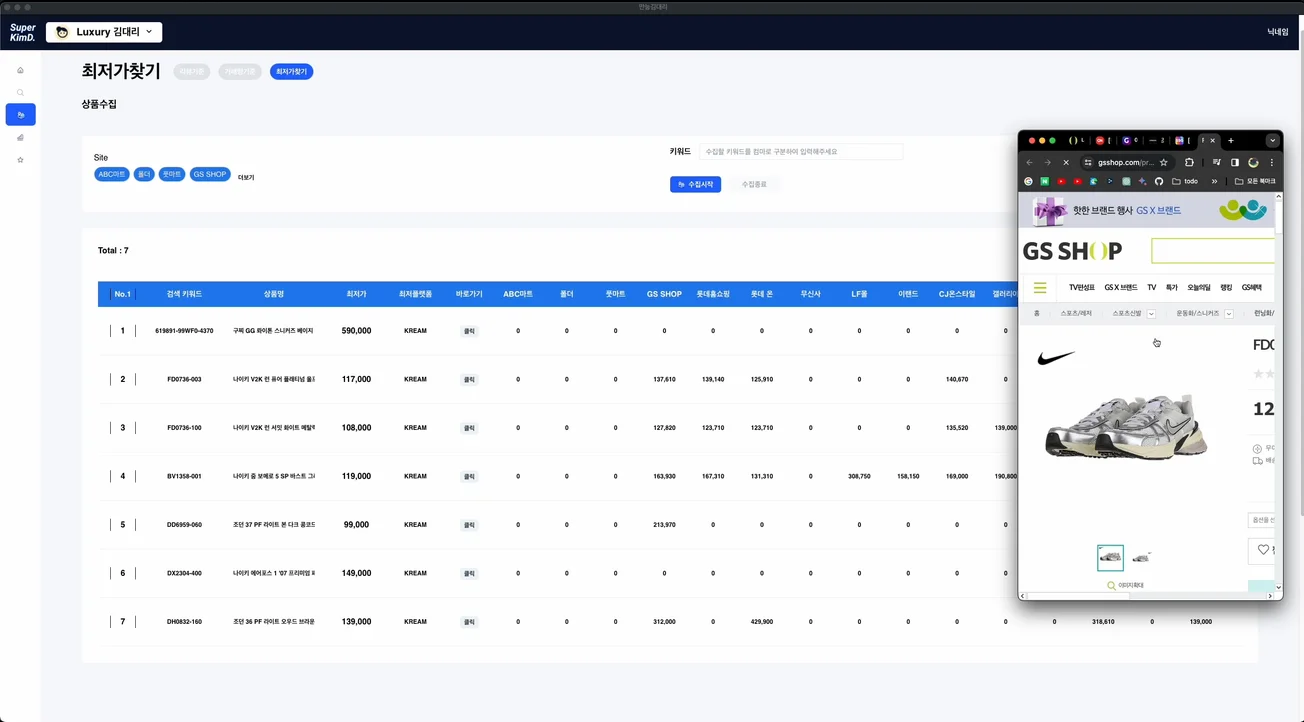Image resolution: width=1304 pixels, height=722 pixels.
Task: Show more bookmarks with double chevron
Action: click(1214, 181)
